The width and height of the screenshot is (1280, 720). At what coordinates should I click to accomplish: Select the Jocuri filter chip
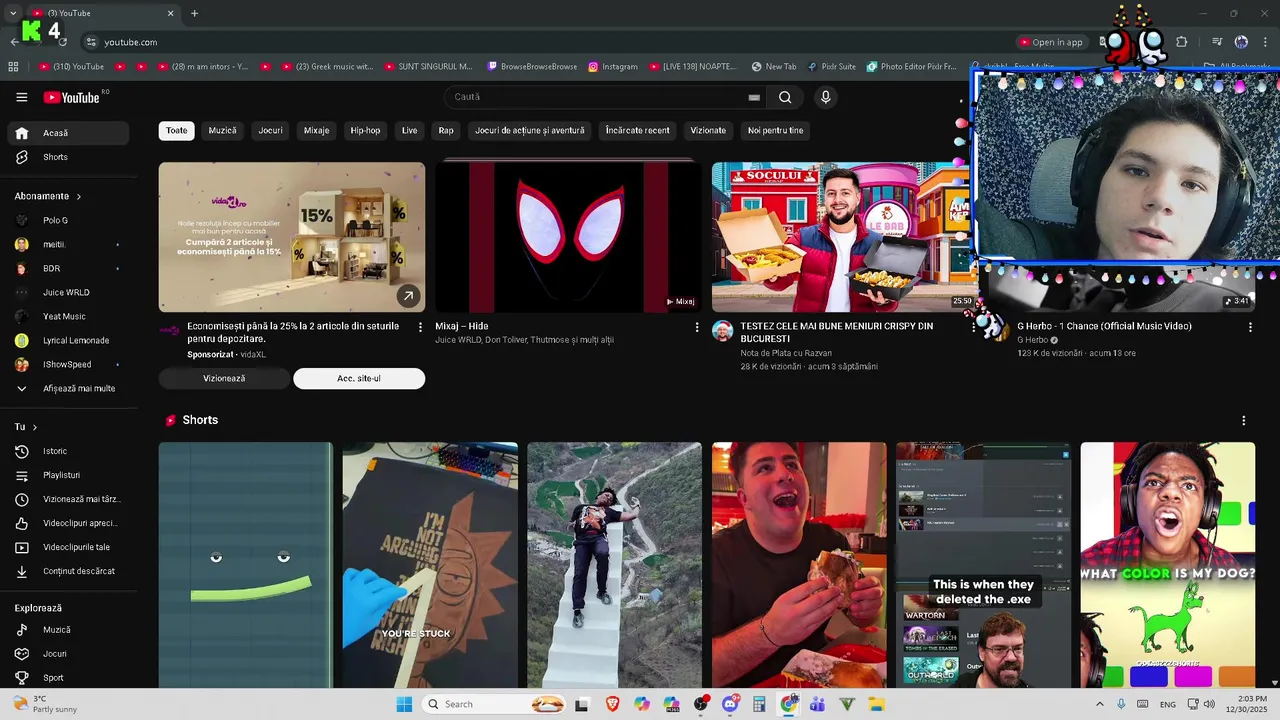tap(270, 130)
